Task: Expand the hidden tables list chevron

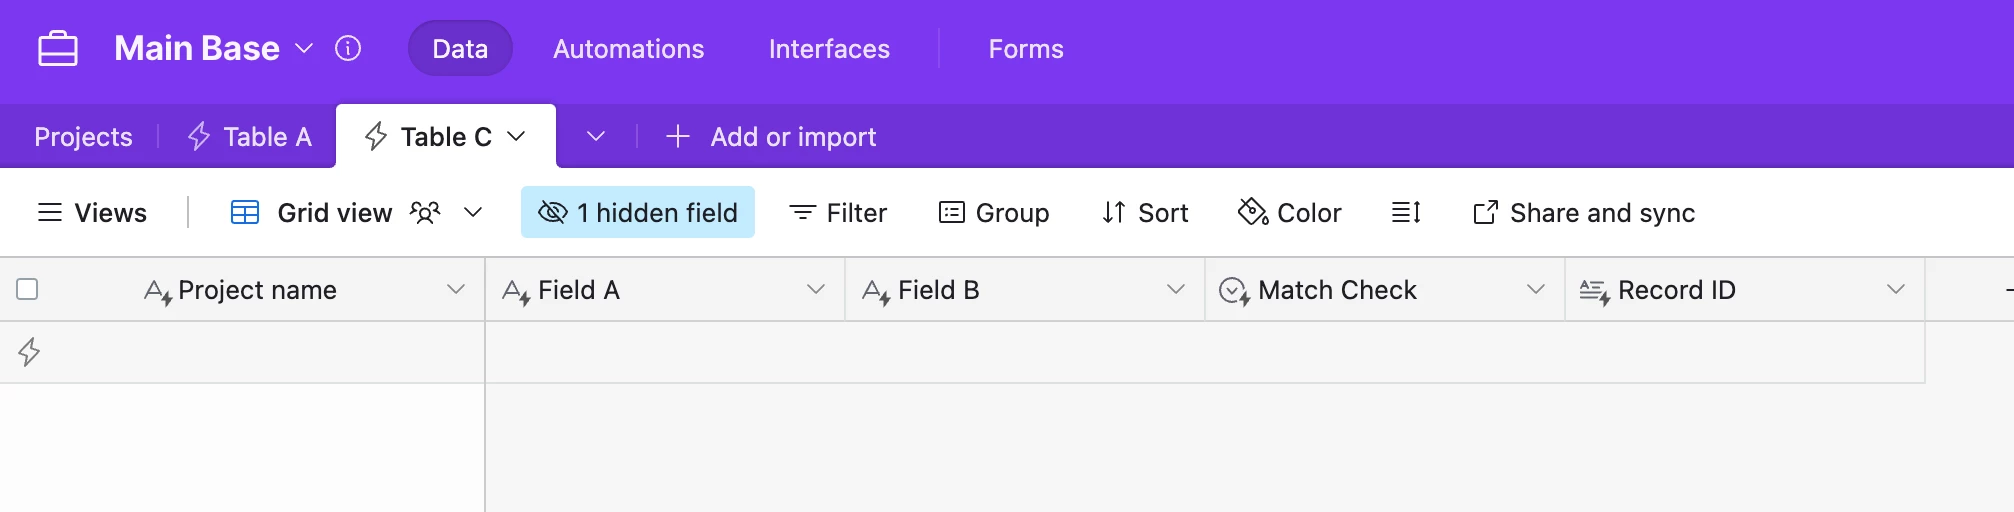Action: click(596, 136)
